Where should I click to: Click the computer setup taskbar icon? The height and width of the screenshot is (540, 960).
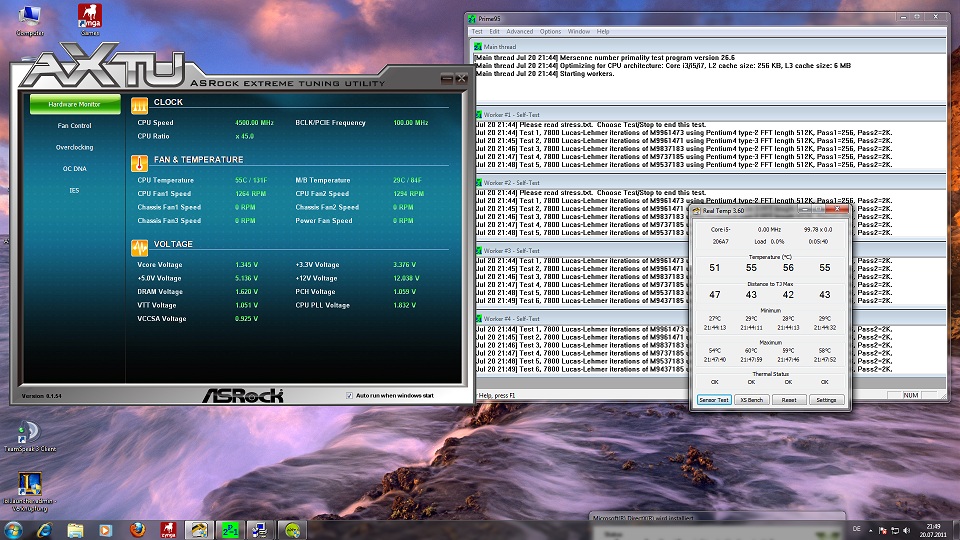coord(260,530)
